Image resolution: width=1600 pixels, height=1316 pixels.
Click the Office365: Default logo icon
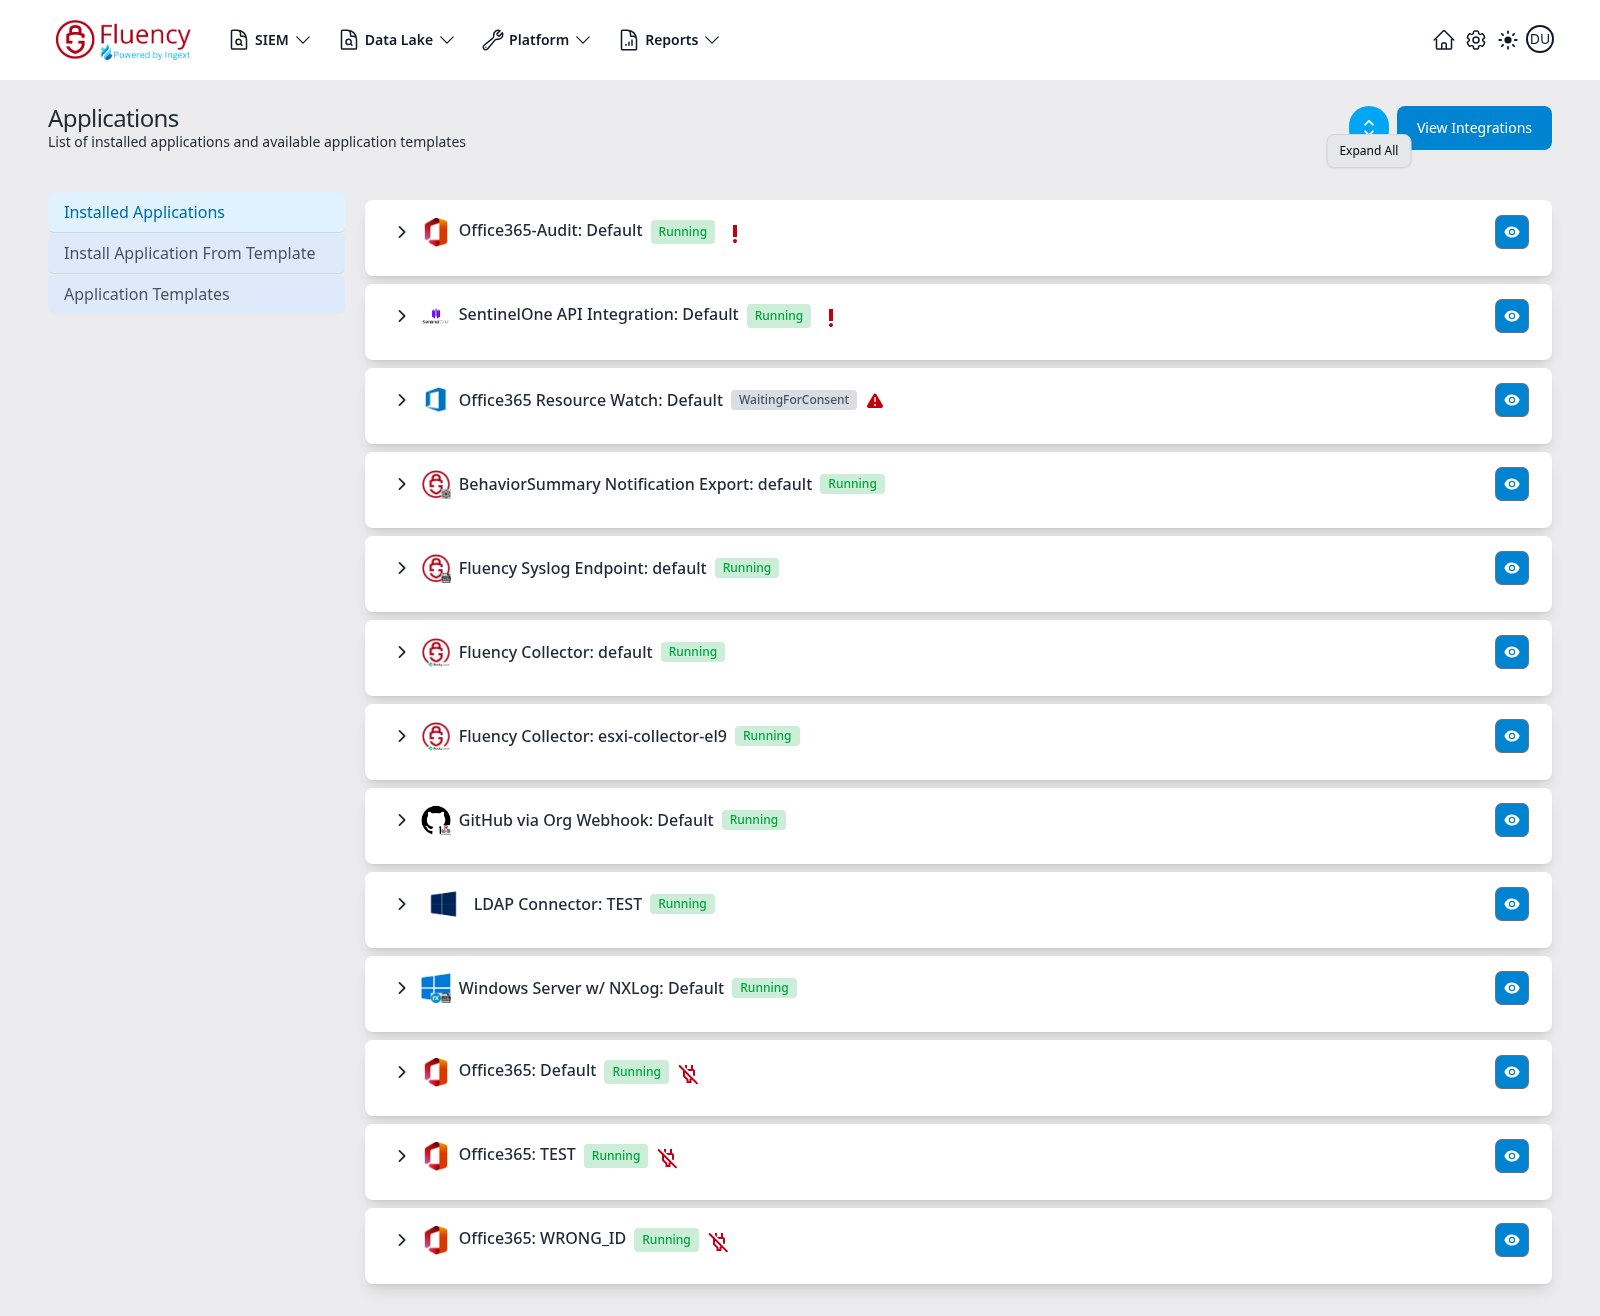[x=436, y=1072]
